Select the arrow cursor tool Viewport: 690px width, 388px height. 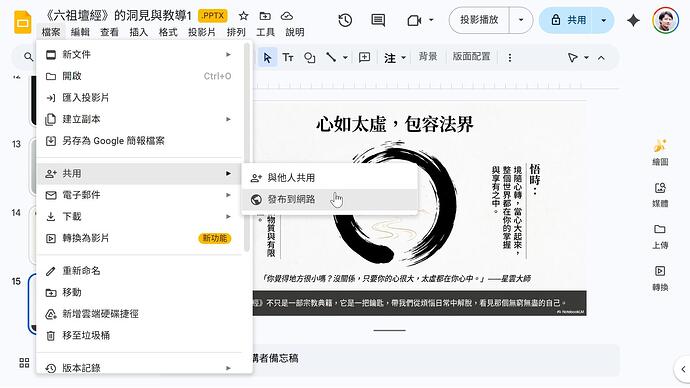click(x=267, y=58)
